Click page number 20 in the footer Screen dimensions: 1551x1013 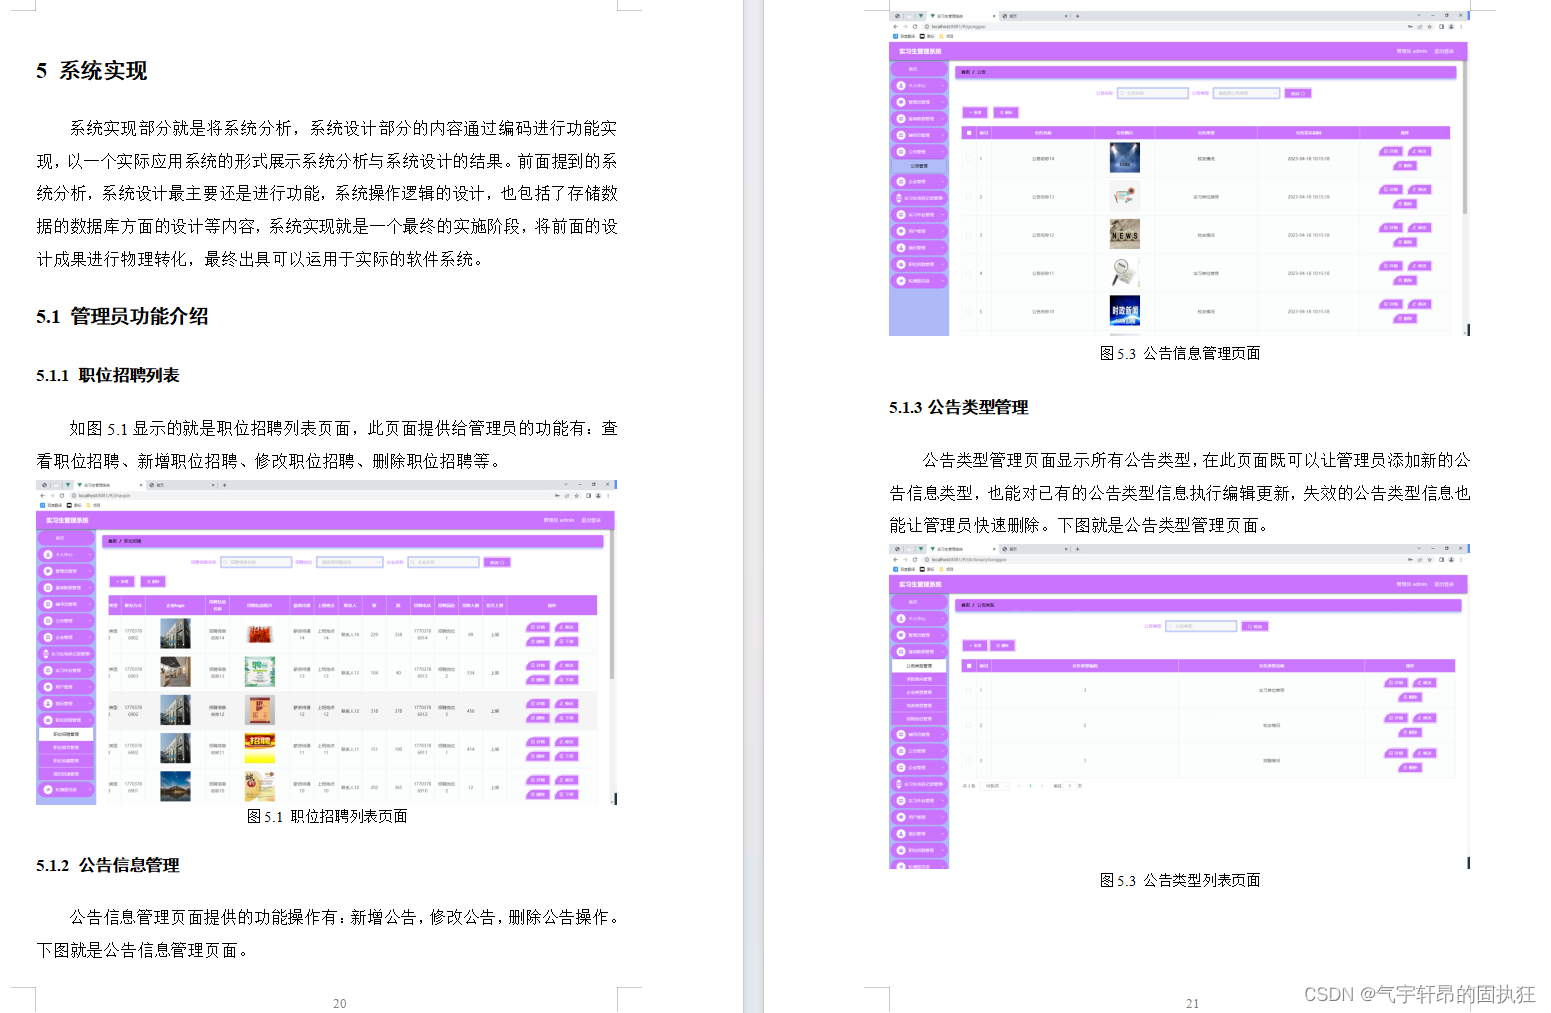339,1003
